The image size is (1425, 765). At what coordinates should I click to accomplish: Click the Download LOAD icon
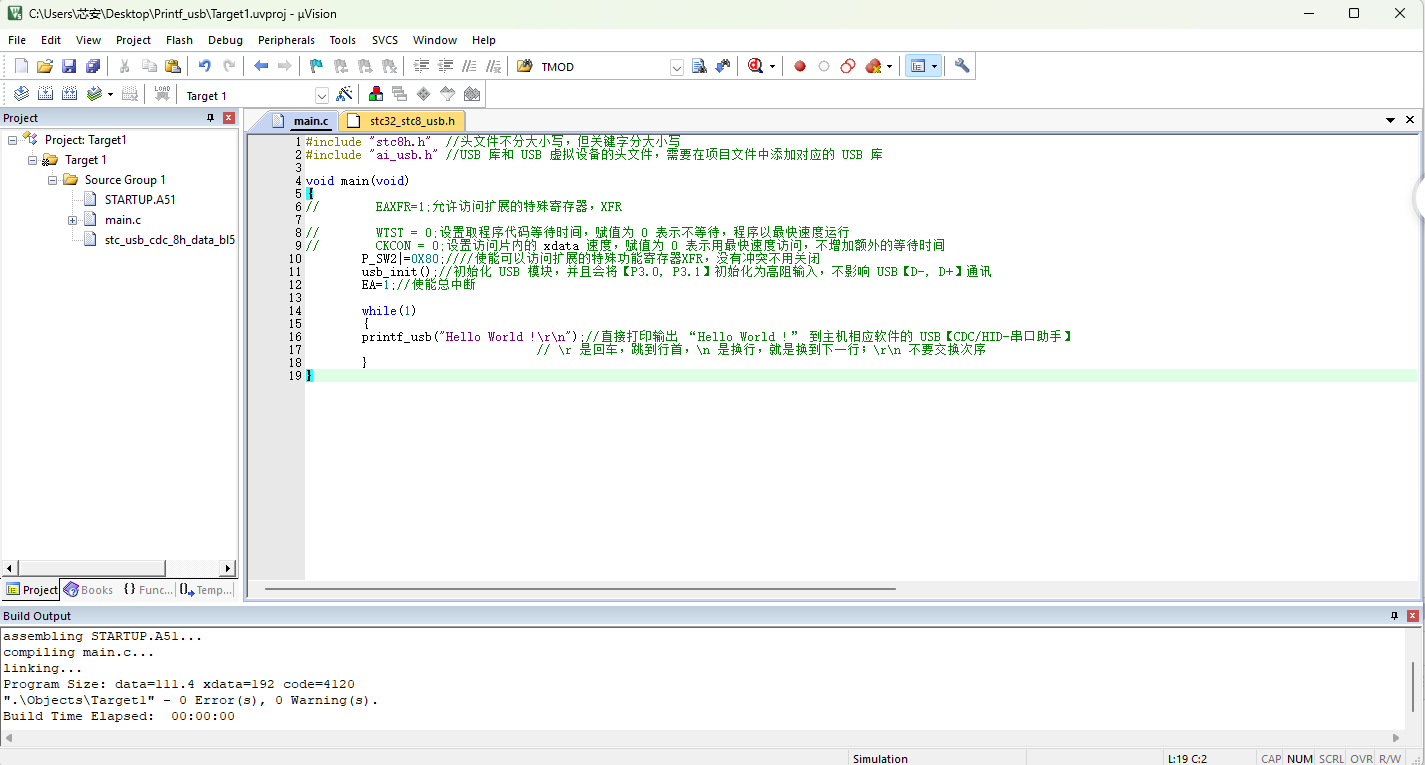click(x=162, y=94)
